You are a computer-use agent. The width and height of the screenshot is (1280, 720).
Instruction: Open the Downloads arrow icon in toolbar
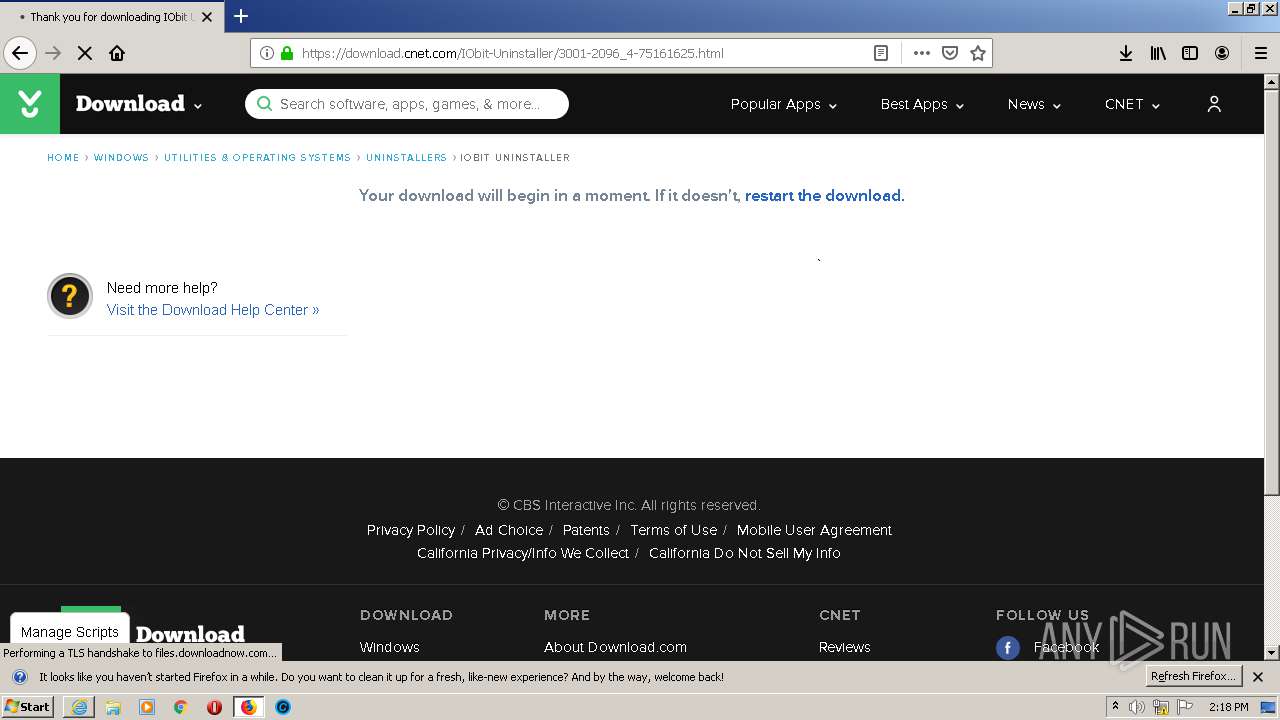(x=1126, y=53)
